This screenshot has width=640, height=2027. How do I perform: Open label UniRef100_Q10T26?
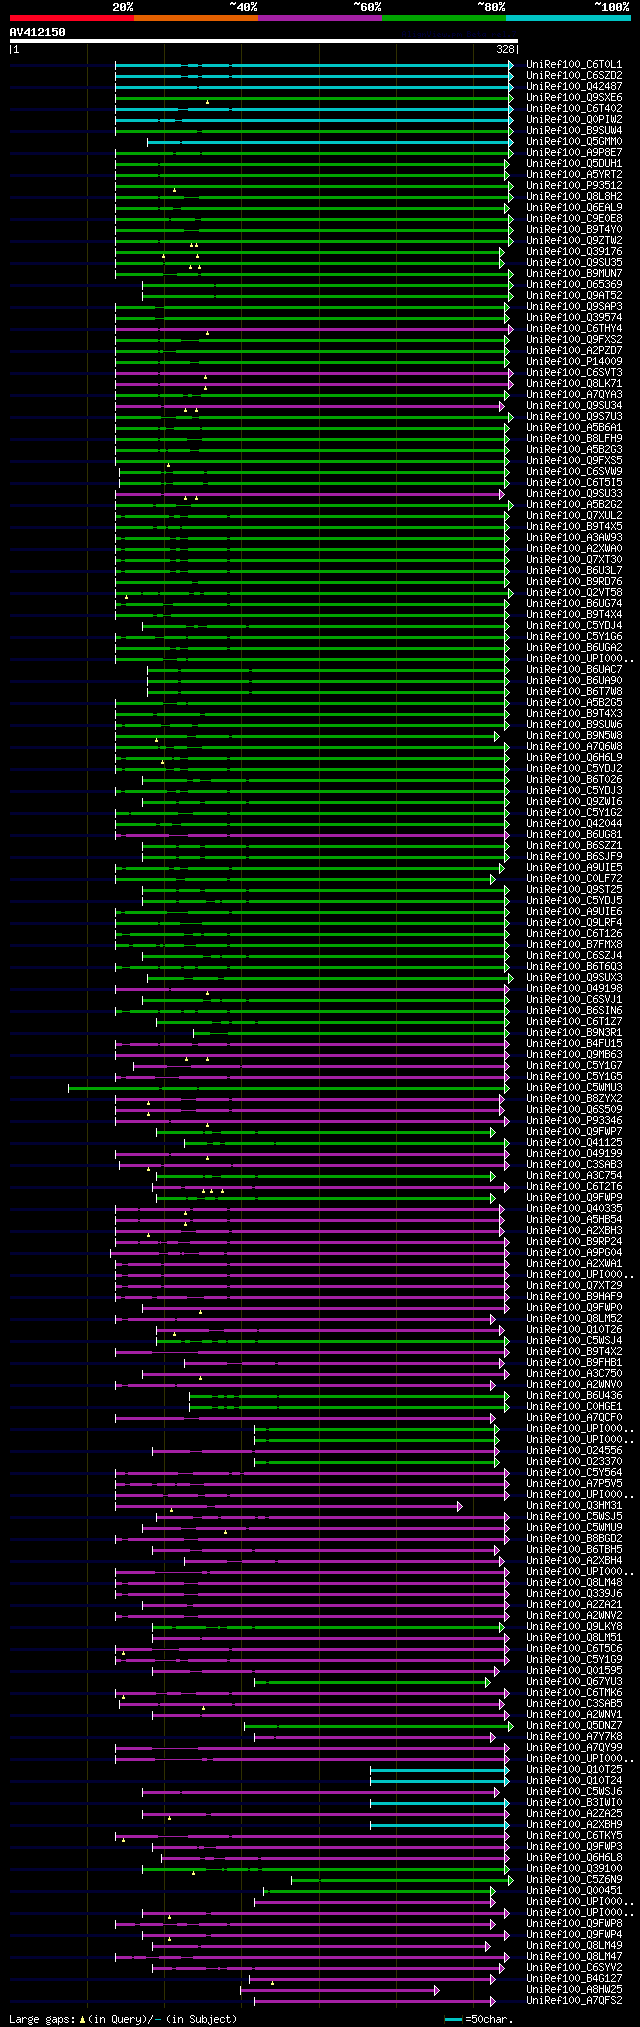(574, 1330)
